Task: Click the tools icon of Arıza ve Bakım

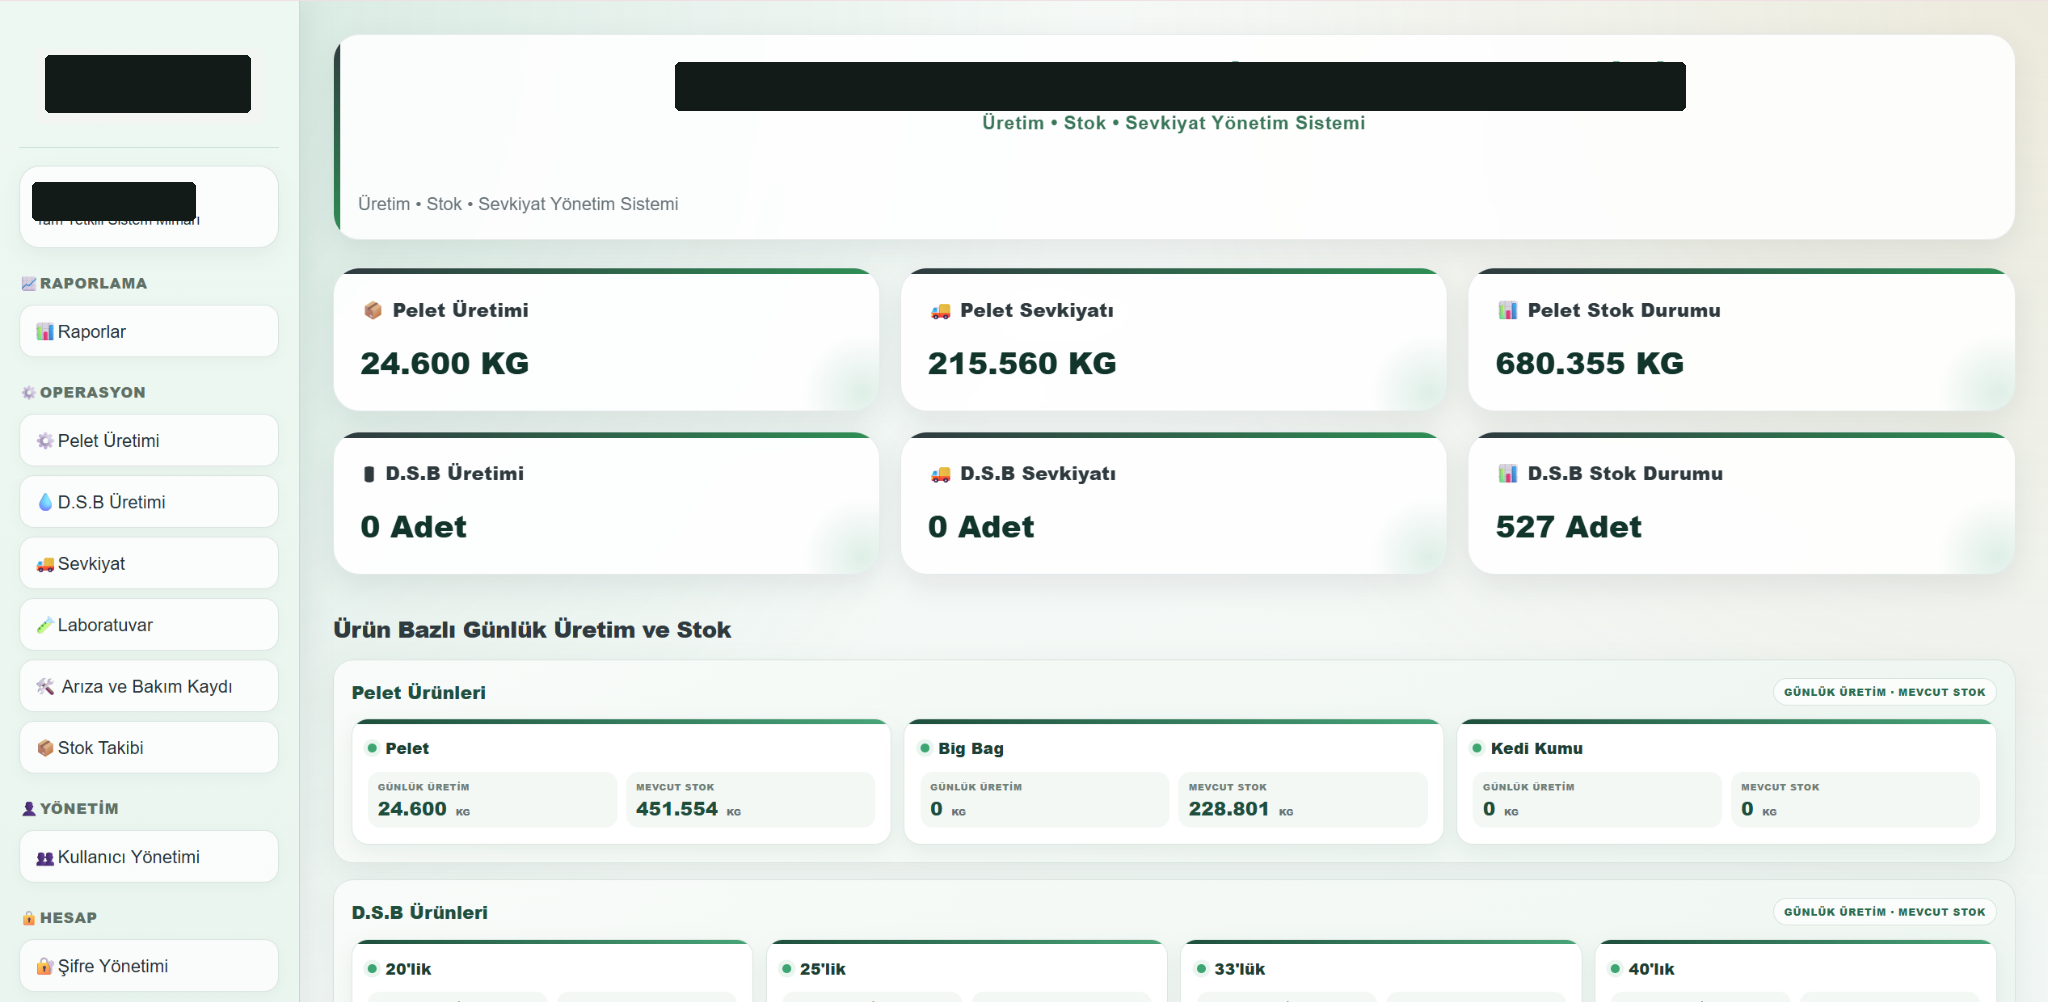Action: point(45,687)
